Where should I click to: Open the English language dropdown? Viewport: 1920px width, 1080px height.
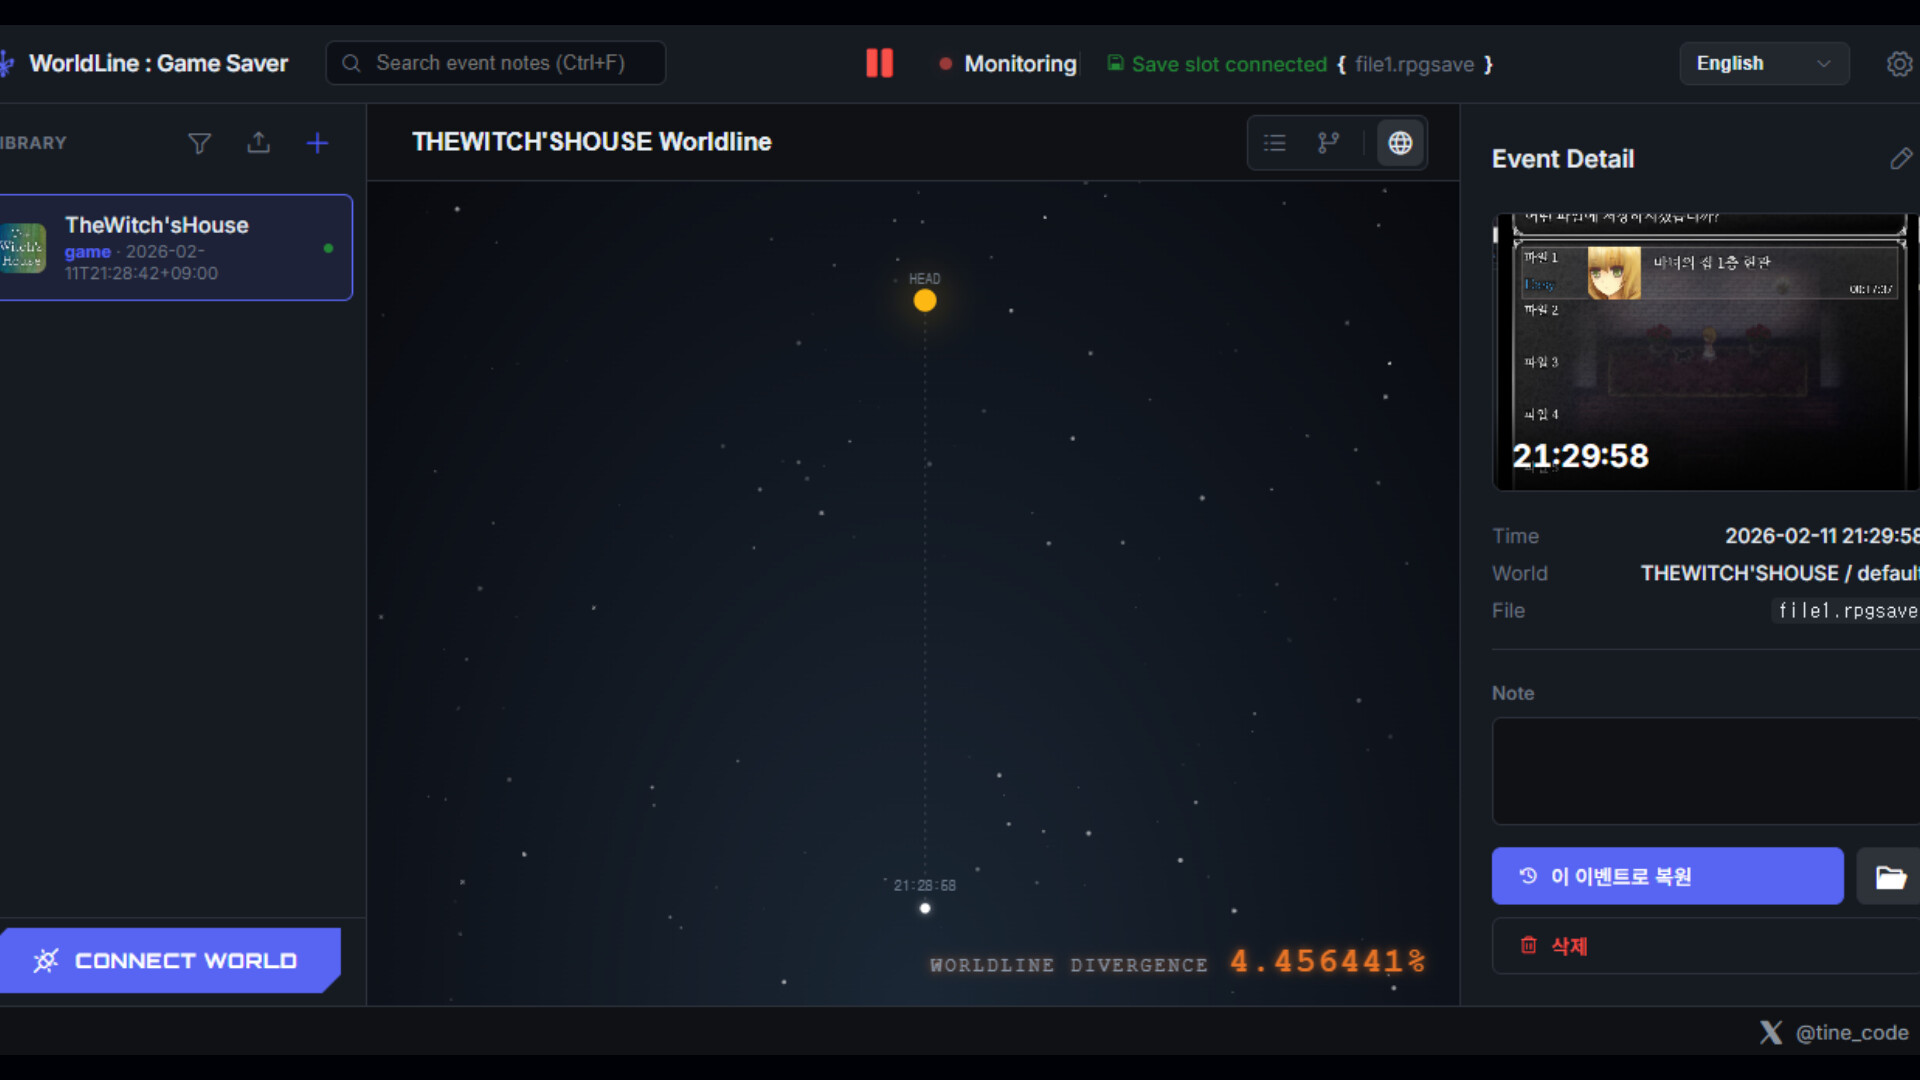tap(1763, 63)
